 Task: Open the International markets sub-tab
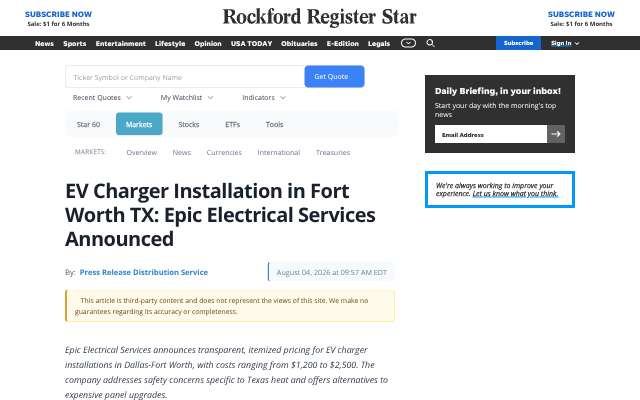279,152
